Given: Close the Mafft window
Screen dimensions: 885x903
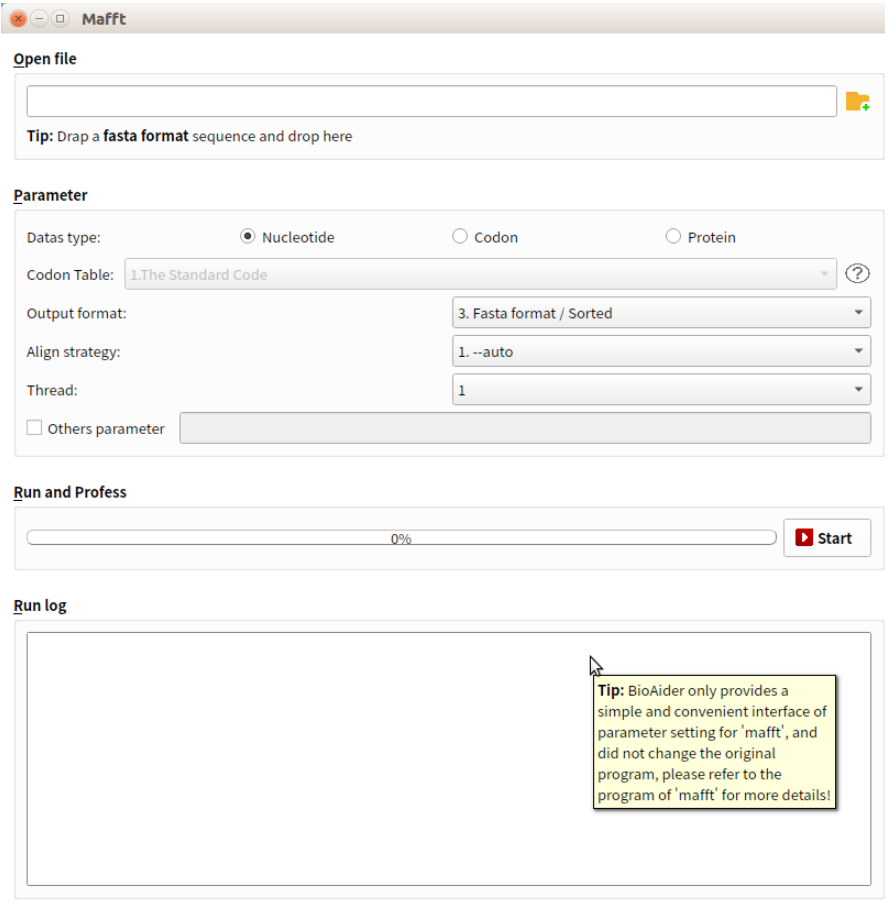Looking at the screenshot, I should 18,18.
